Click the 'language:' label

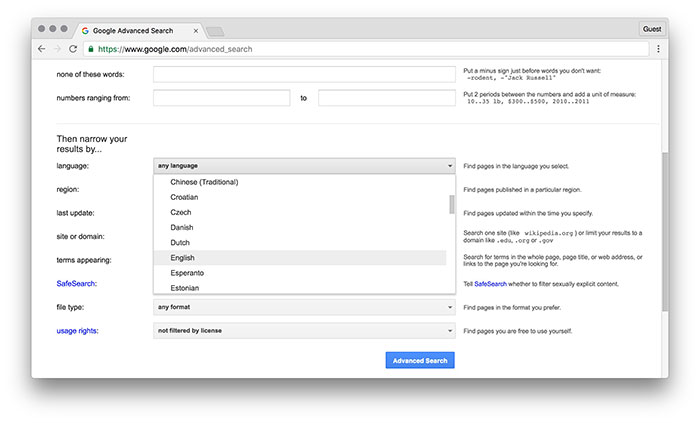tap(73, 166)
